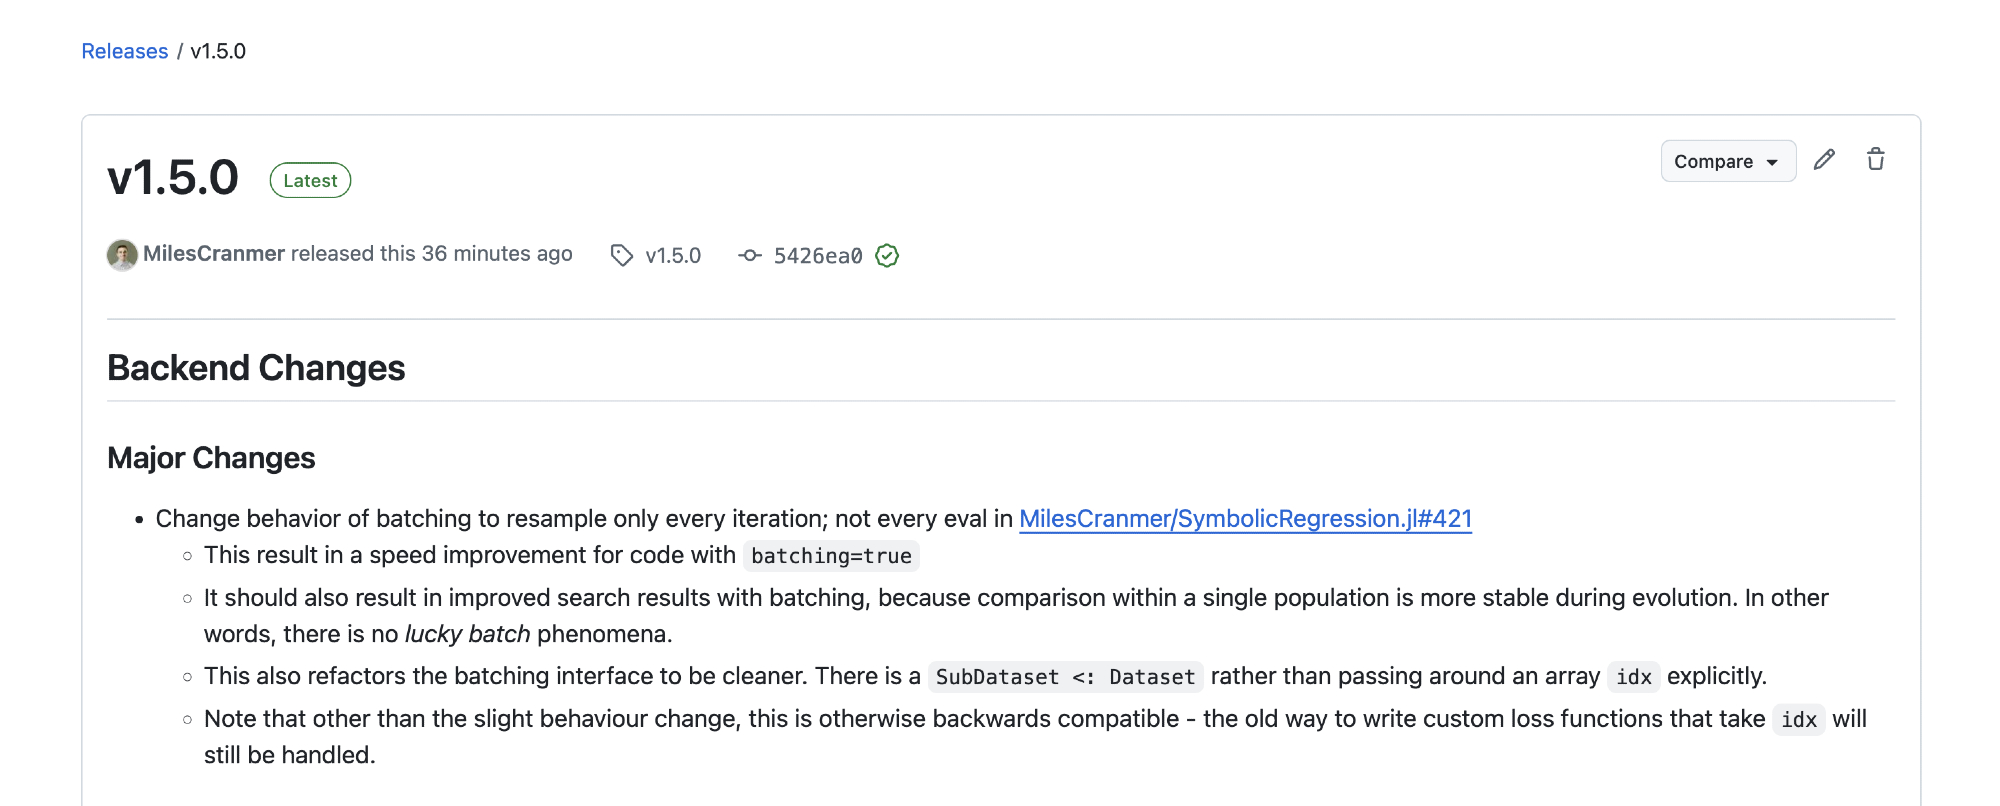The image size is (2000, 806).
Task: Click the v1.5.0 tag label
Action: tap(673, 256)
